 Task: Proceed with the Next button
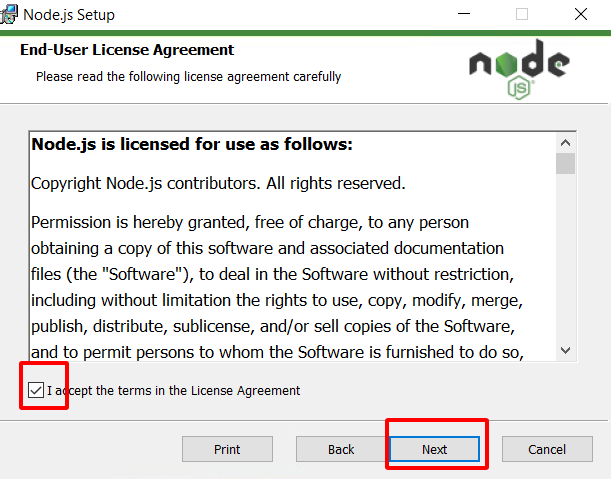(x=434, y=449)
